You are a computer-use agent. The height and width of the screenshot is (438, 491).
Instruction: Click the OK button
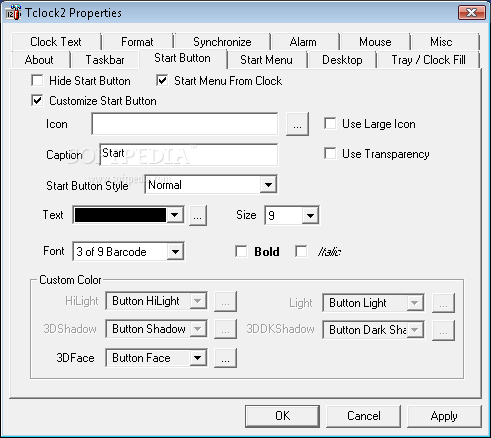282,416
